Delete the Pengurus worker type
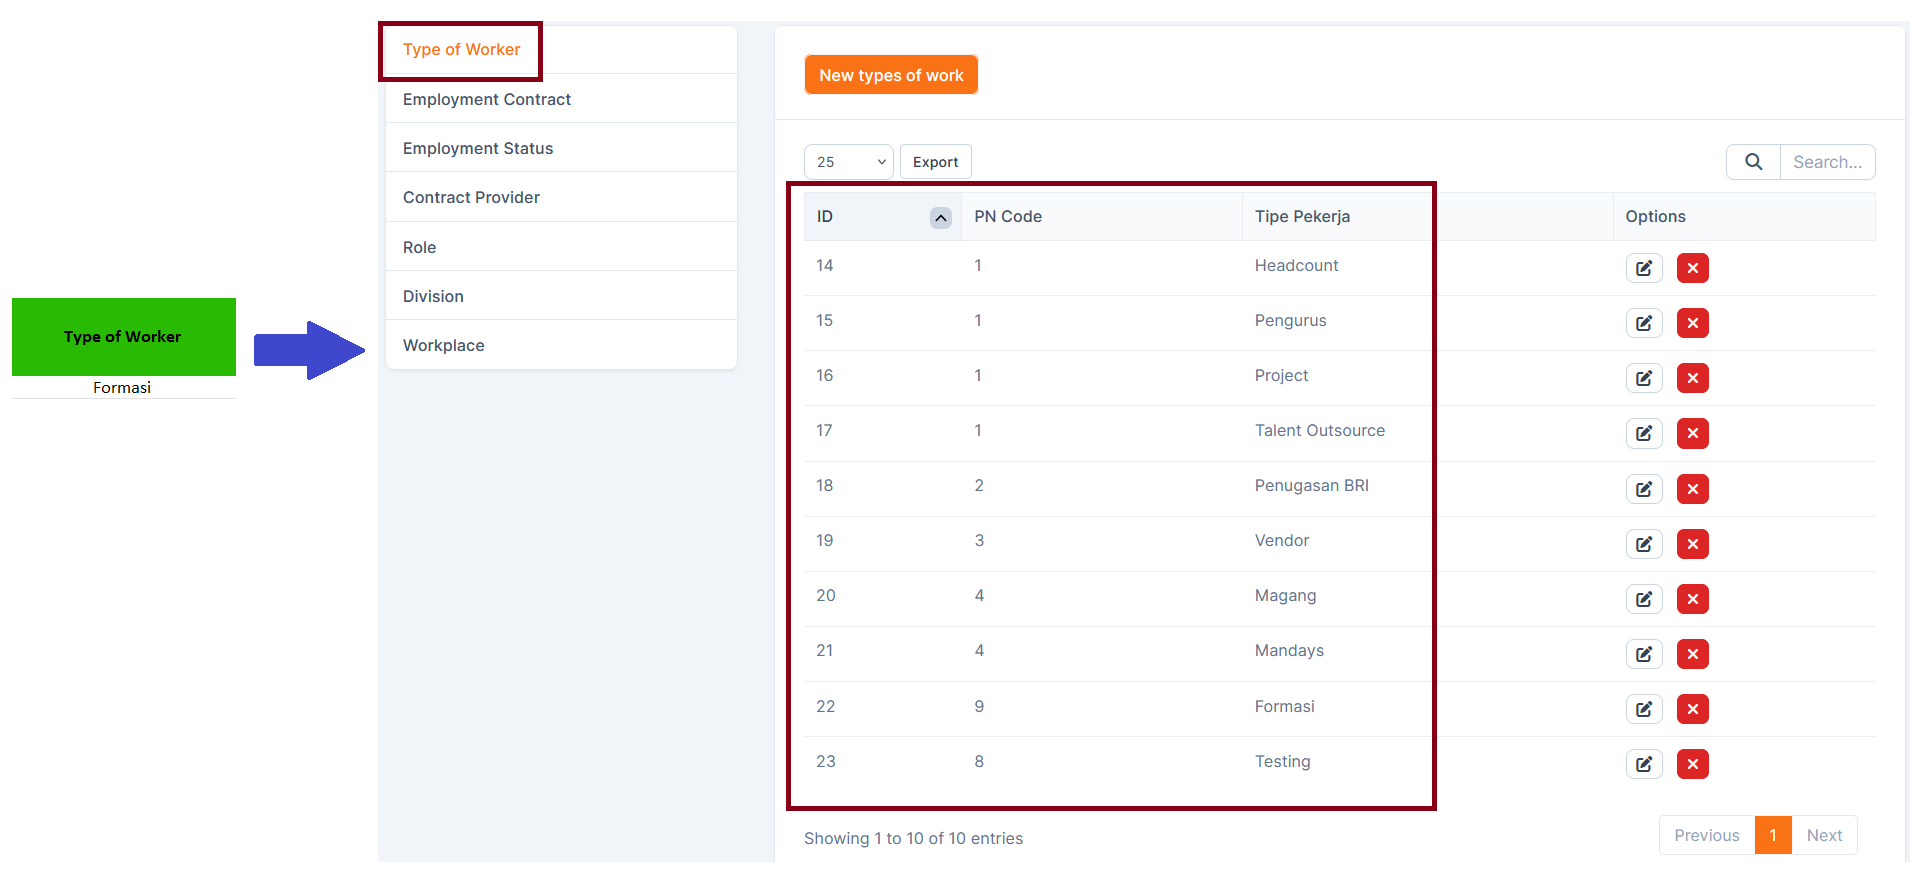The height and width of the screenshot is (886, 1923). coord(1692,323)
